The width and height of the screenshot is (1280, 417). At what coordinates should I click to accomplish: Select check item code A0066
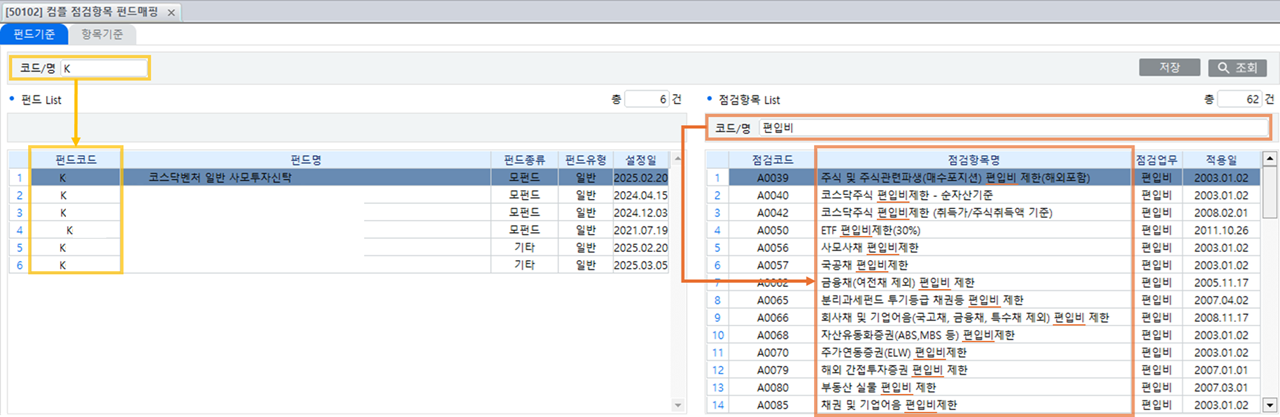click(773, 318)
